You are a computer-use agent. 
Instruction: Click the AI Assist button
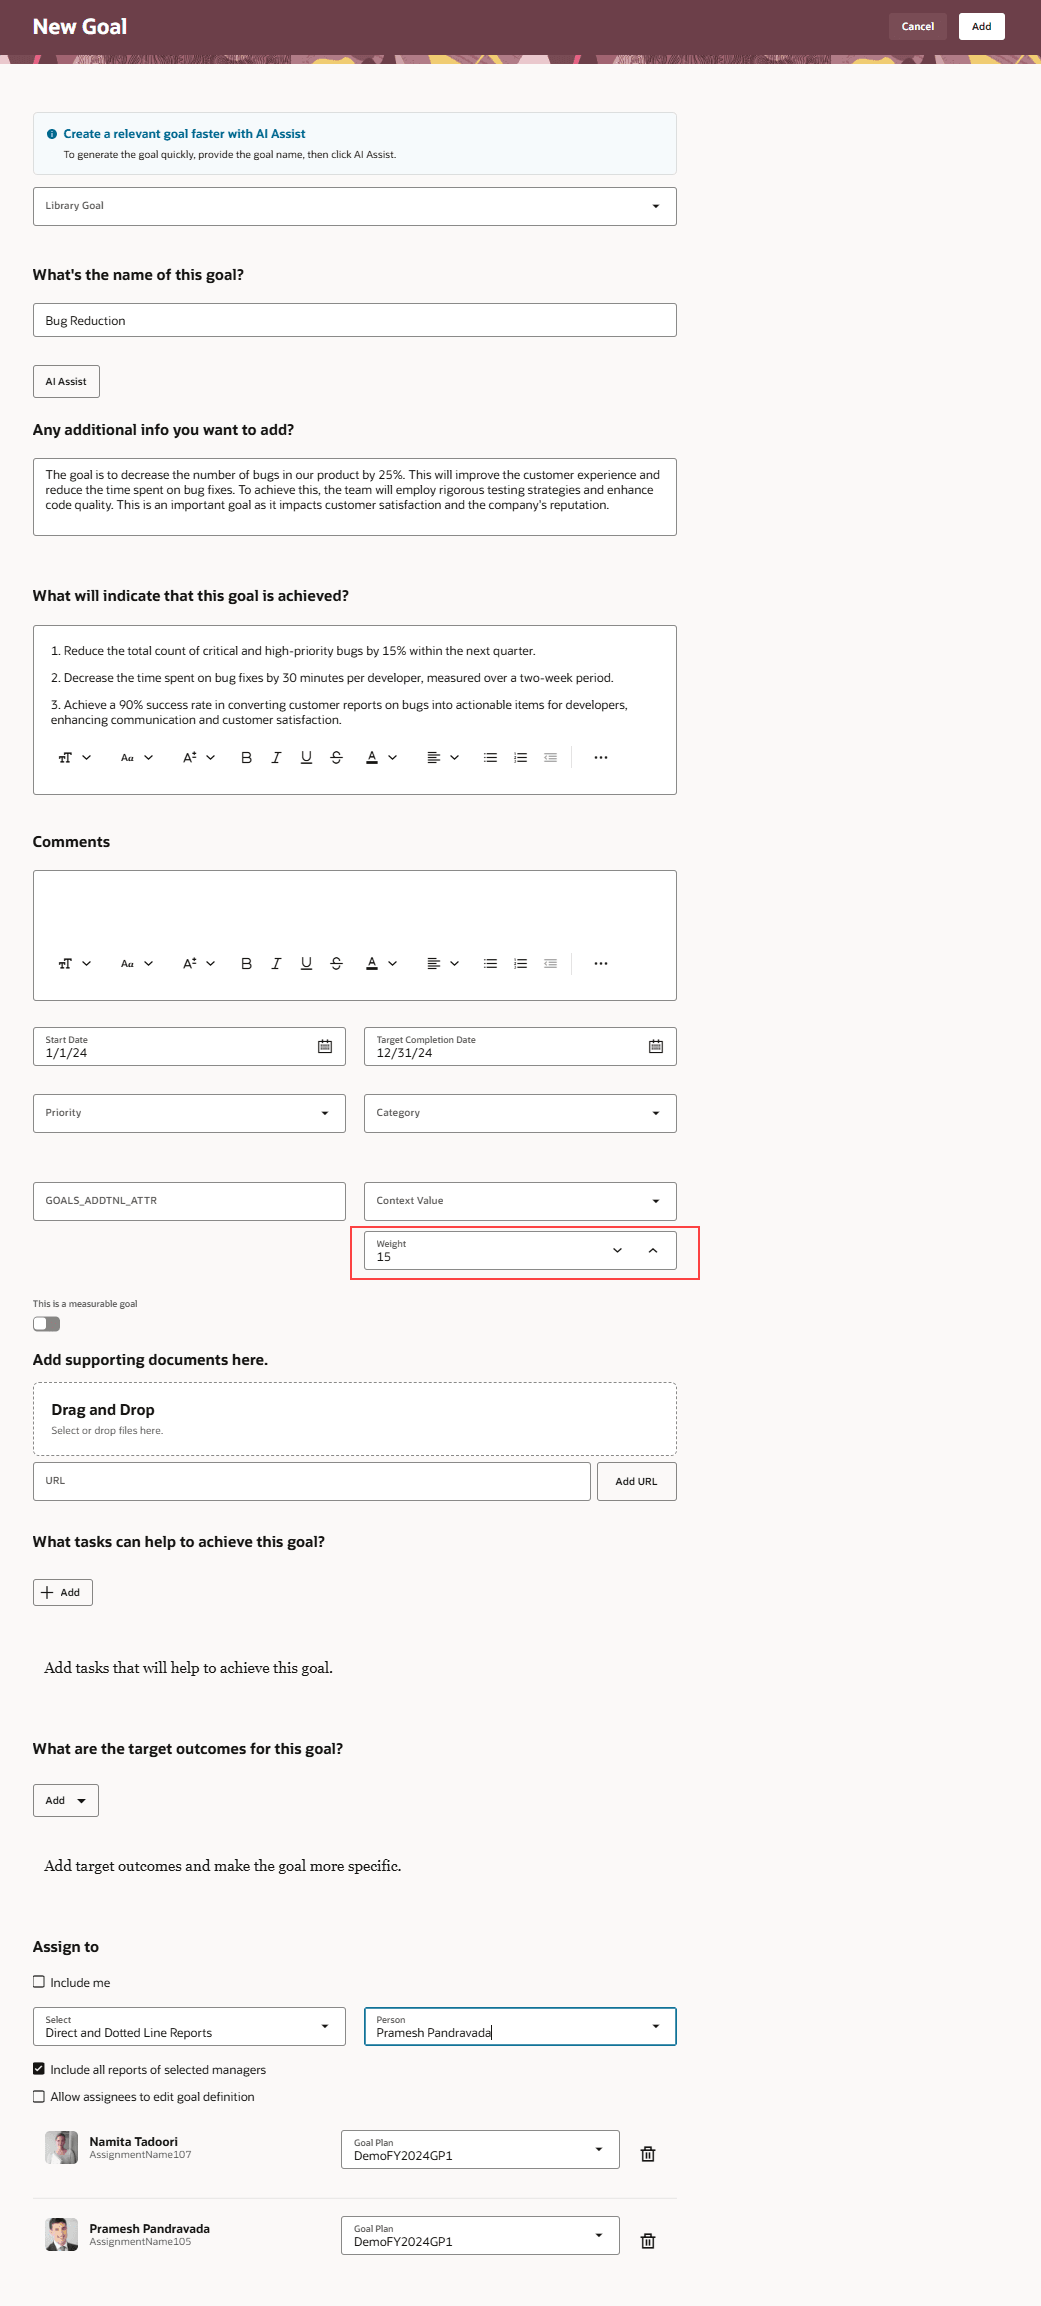tap(66, 382)
